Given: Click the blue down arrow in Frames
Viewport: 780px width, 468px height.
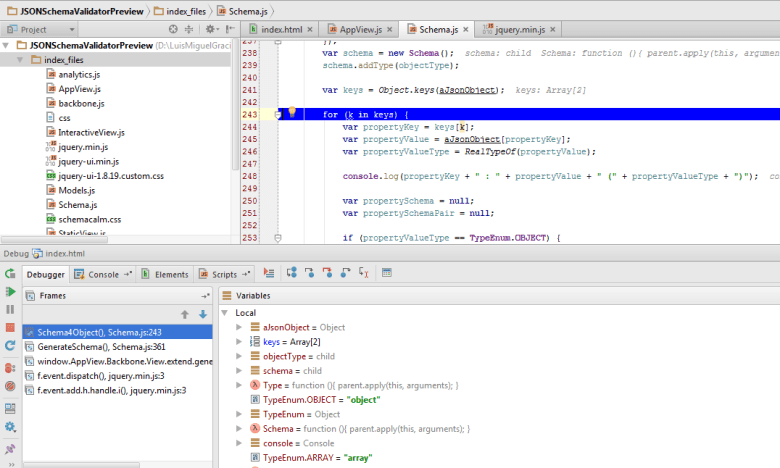Looking at the screenshot, I should click(x=202, y=314).
